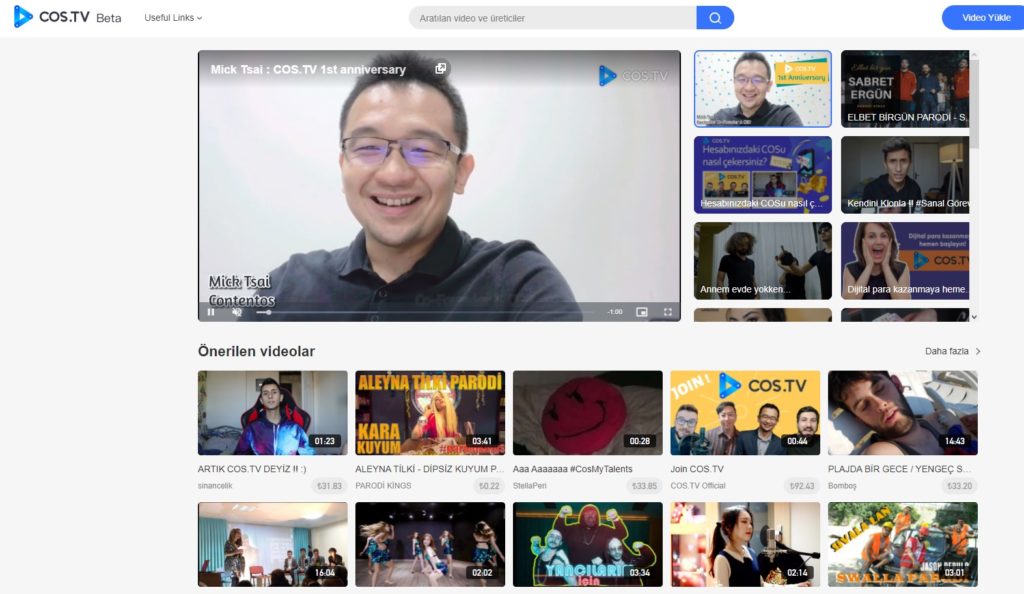Toggle picture-in-picture mode in player
The width and height of the screenshot is (1024, 594).
pyautogui.click(x=642, y=312)
